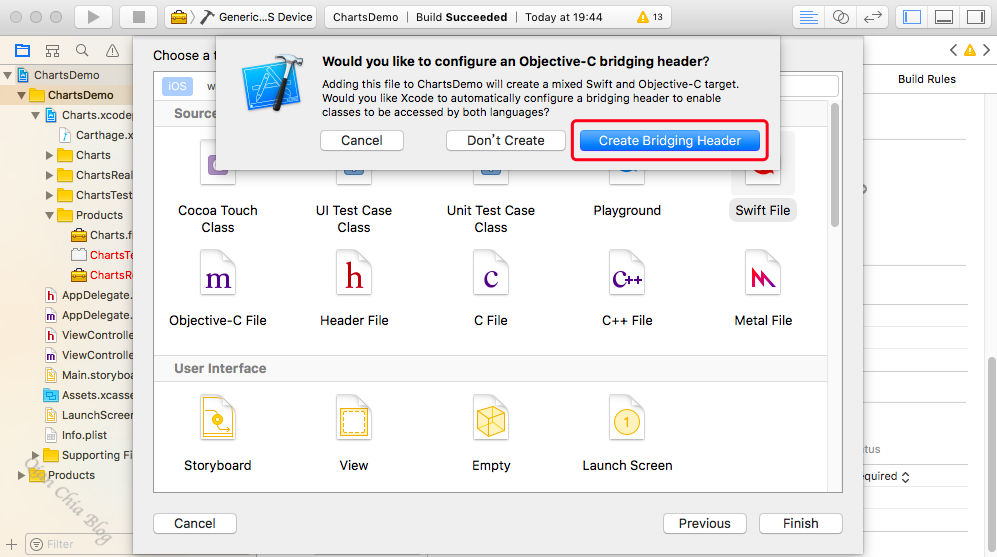Image resolution: width=997 pixels, height=557 pixels.
Task: Select LaunchScreen file in navigator
Action: pos(88,415)
